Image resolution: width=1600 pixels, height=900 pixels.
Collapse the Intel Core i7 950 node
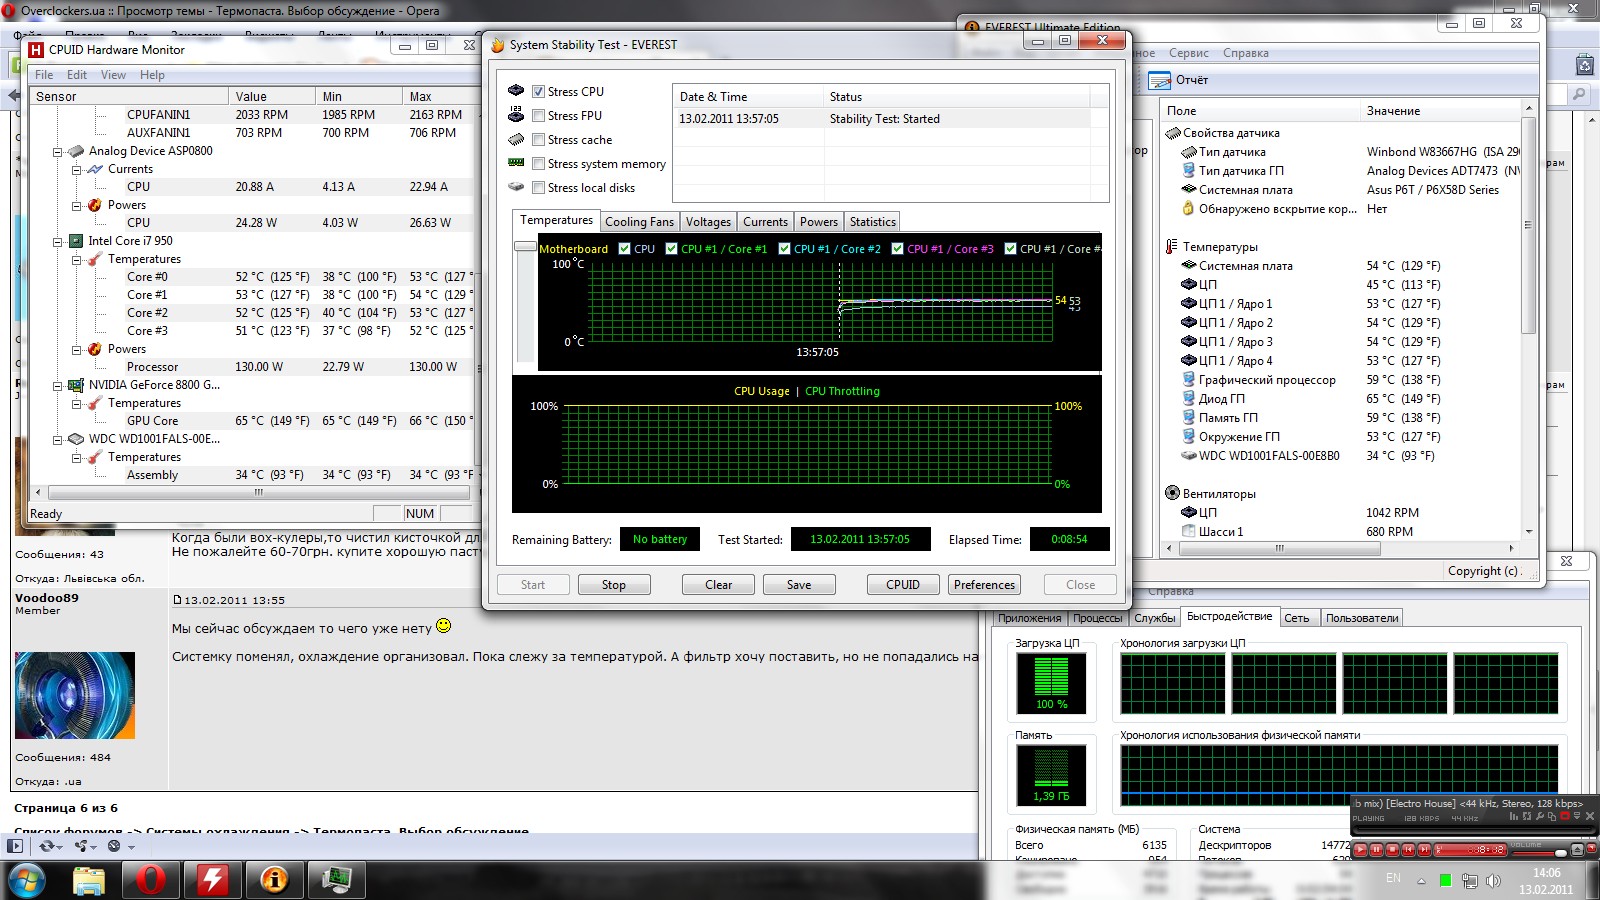point(57,241)
